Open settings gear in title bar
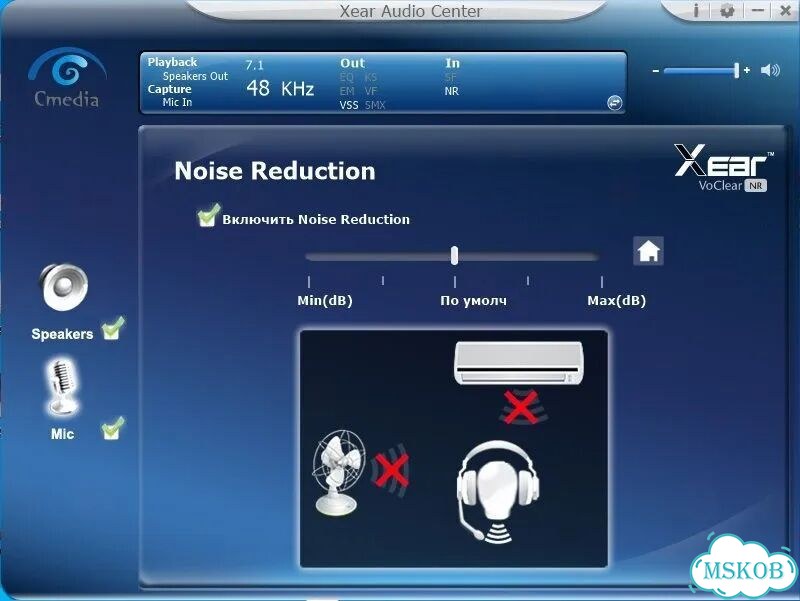The image size is (800, 601). pos(727,10)
